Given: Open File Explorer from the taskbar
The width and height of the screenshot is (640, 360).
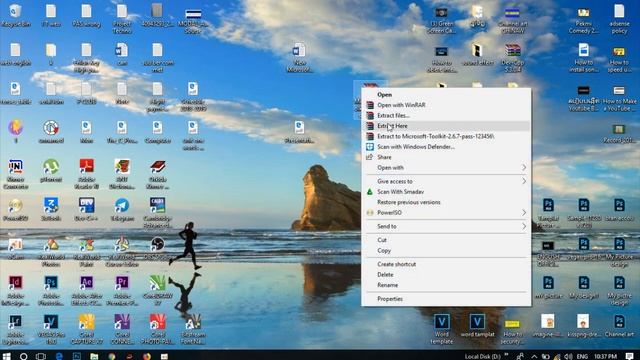Looking at the screenshot, I should click(94, 356).
